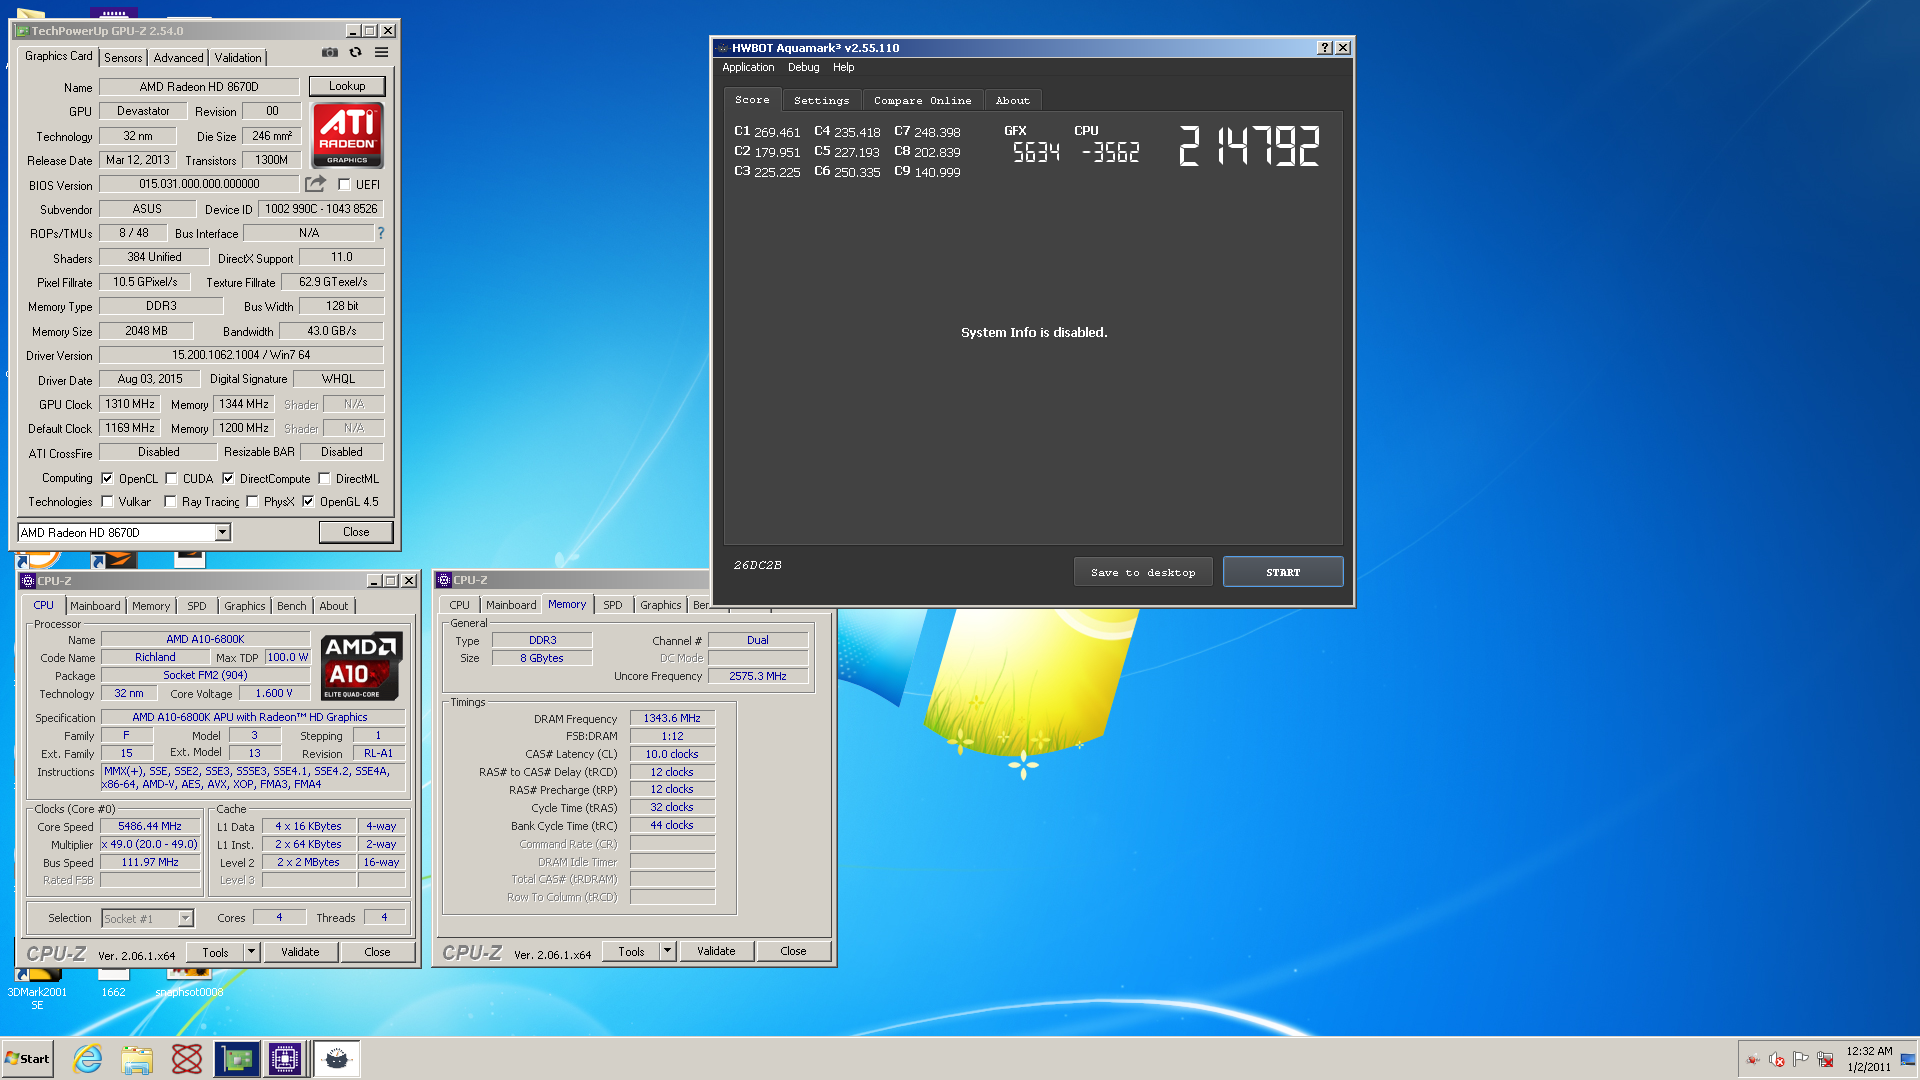Open the Start menu
The height and width of the screenshot is (1080, 1920).
[x=28, y=1059]
